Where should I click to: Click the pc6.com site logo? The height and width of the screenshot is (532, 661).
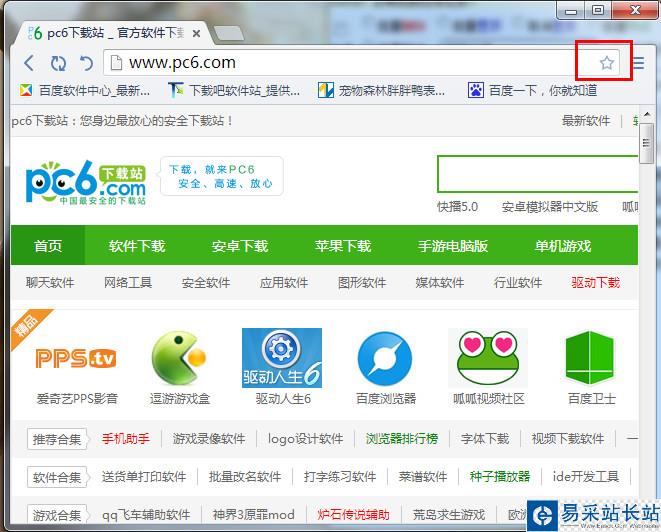pyautogui.click(x=86, y=183)
